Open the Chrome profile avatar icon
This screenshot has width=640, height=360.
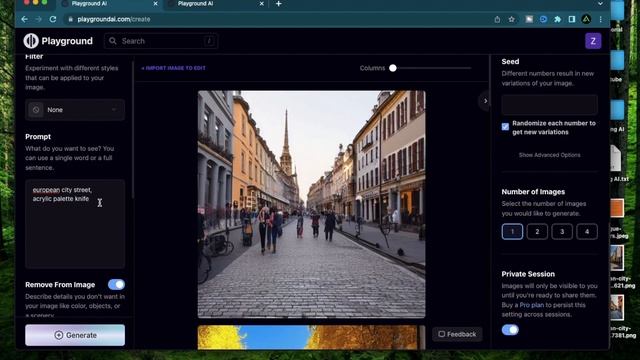pyautogui.click(x=586, y=19)
